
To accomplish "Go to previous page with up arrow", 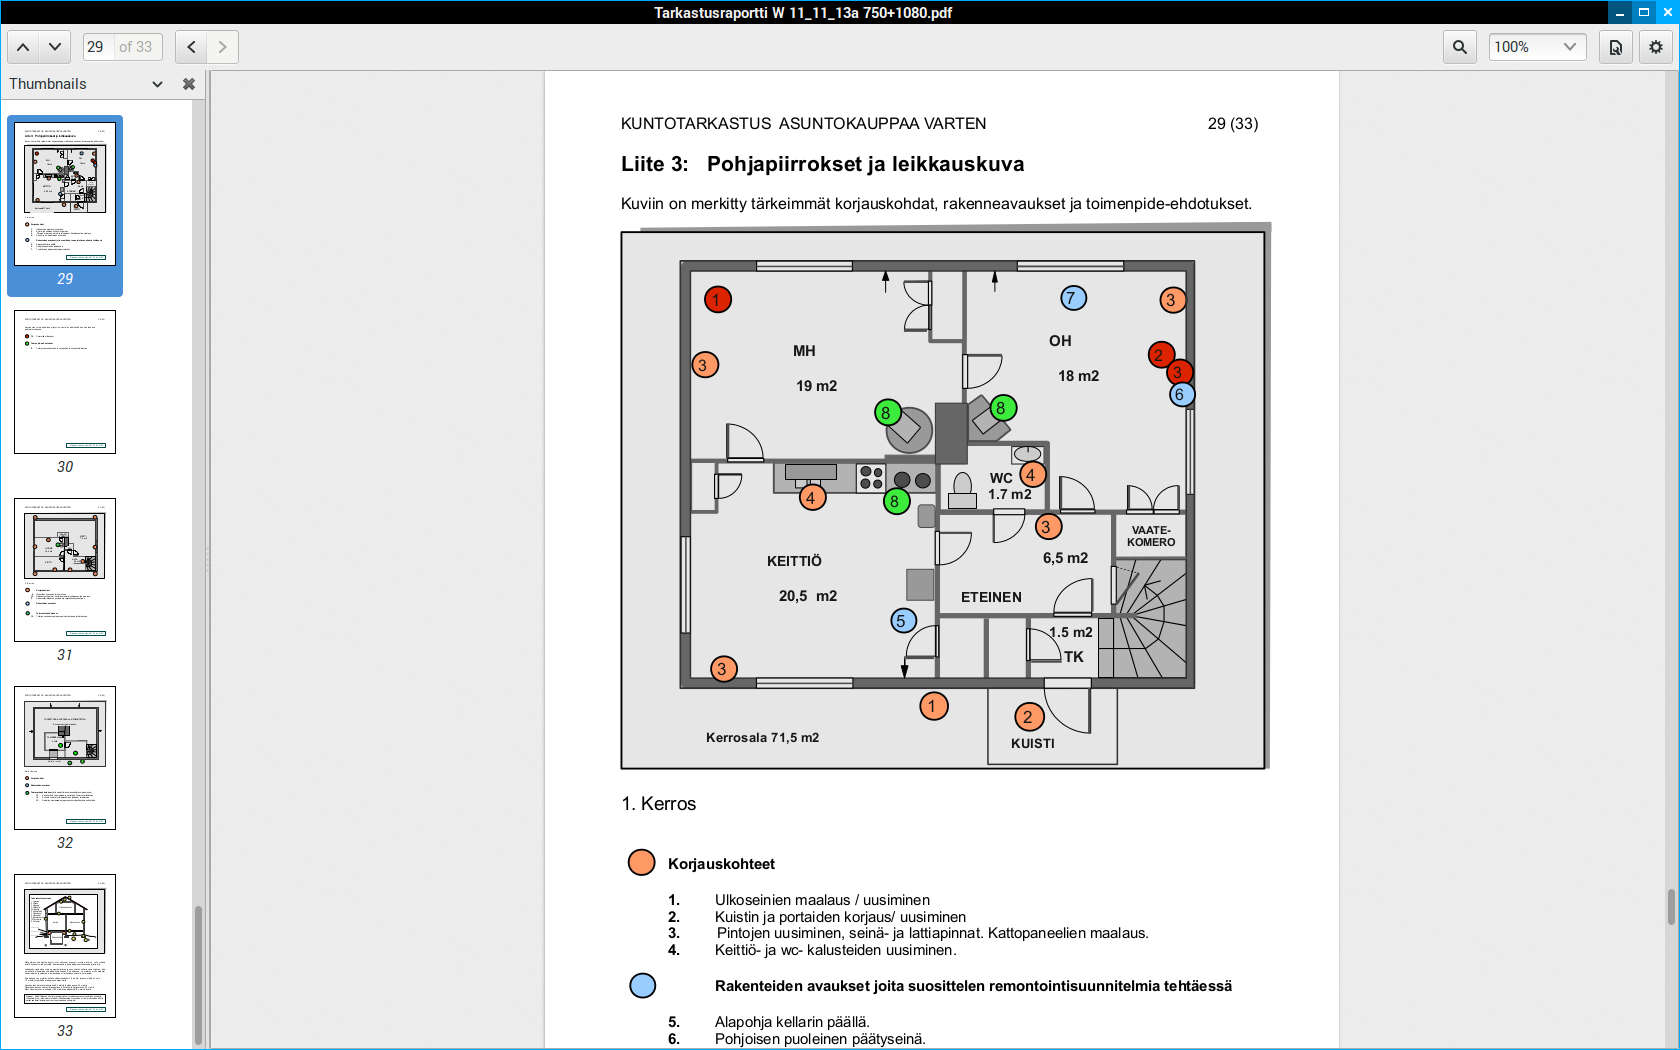I will click(x=23, y=47).
